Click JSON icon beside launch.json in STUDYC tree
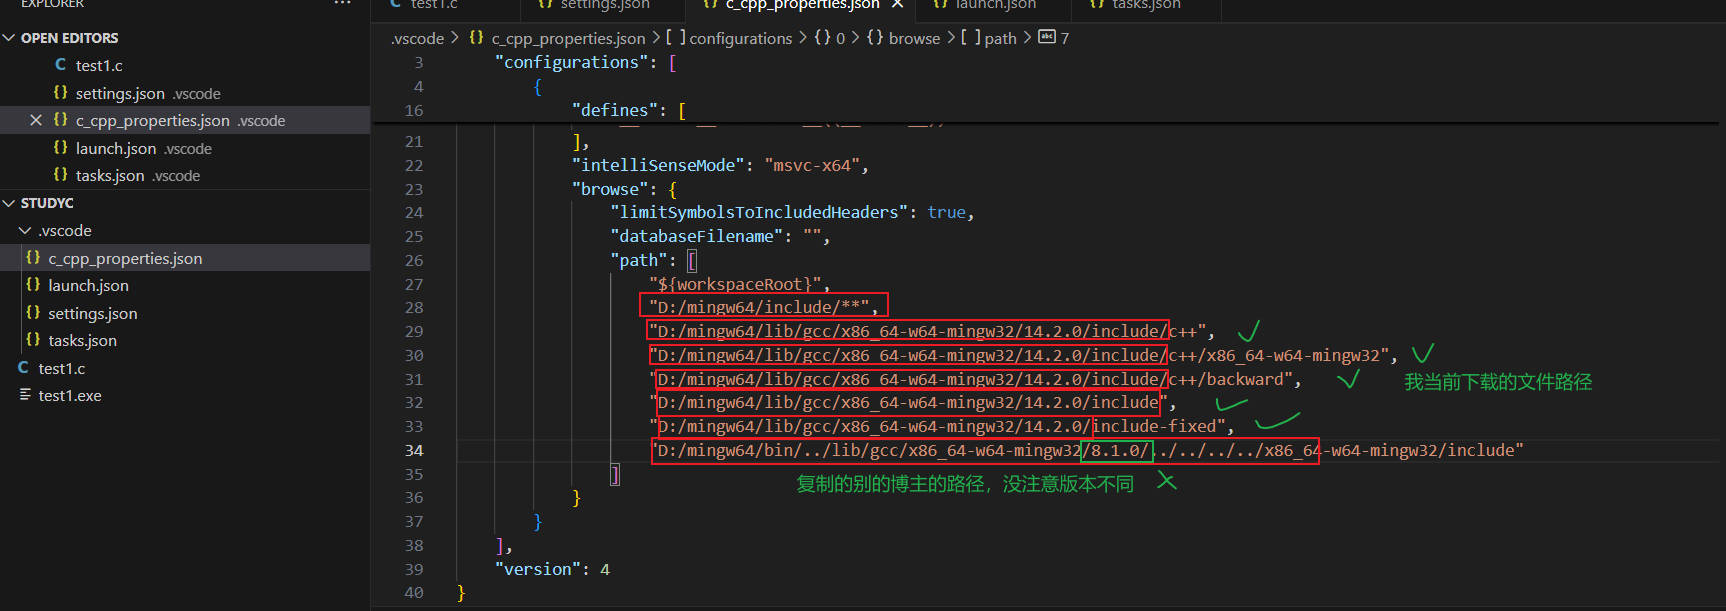The width and height of the screenshot is (1726, 611). click(x=33, y=285)
